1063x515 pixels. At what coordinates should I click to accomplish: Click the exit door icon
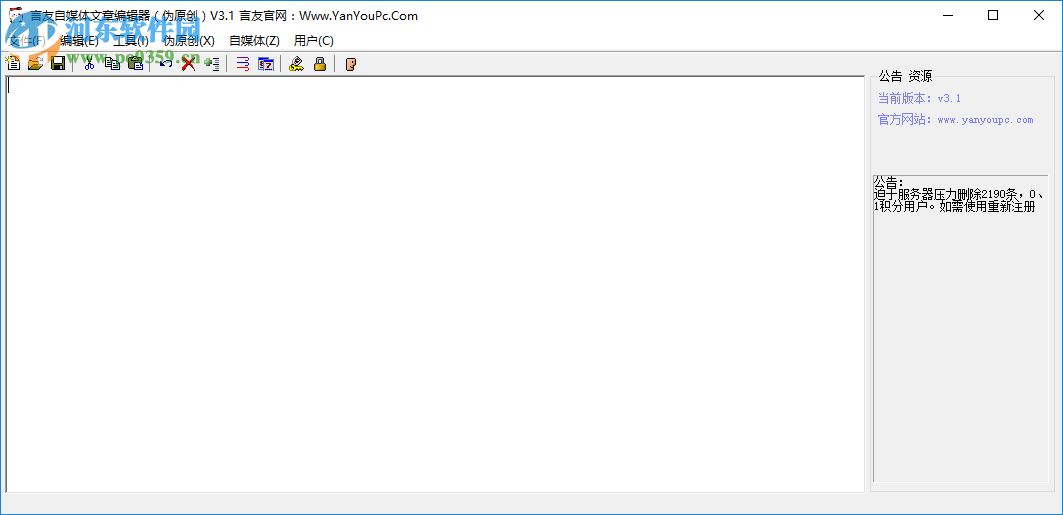(350, 64)
